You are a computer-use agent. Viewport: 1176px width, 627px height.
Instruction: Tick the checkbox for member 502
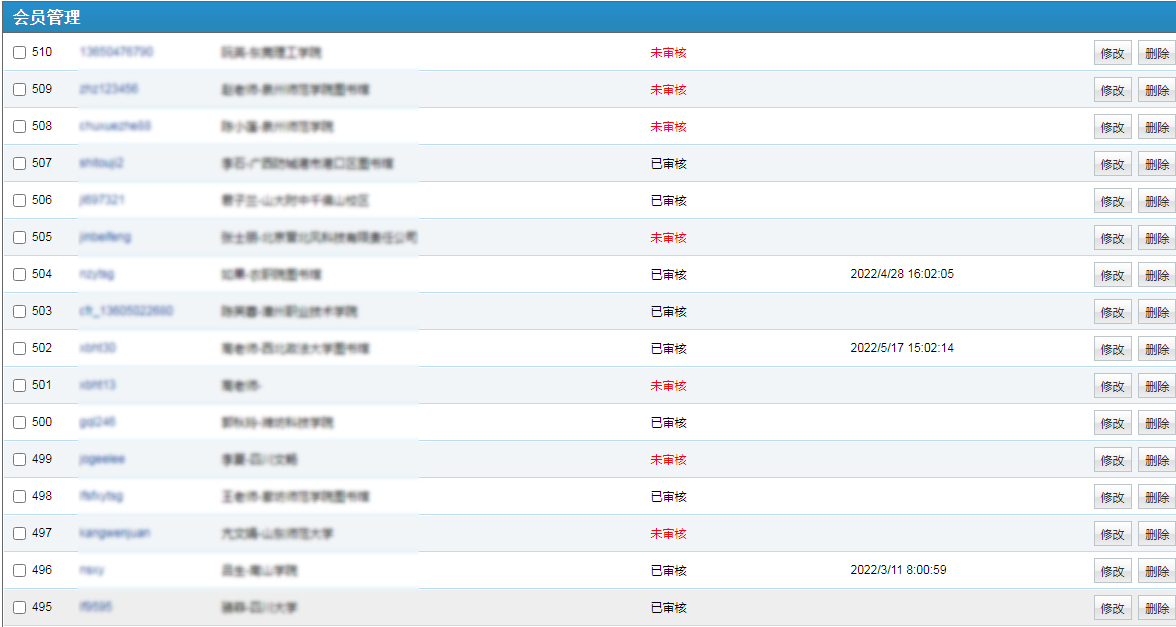click(20, 349)
